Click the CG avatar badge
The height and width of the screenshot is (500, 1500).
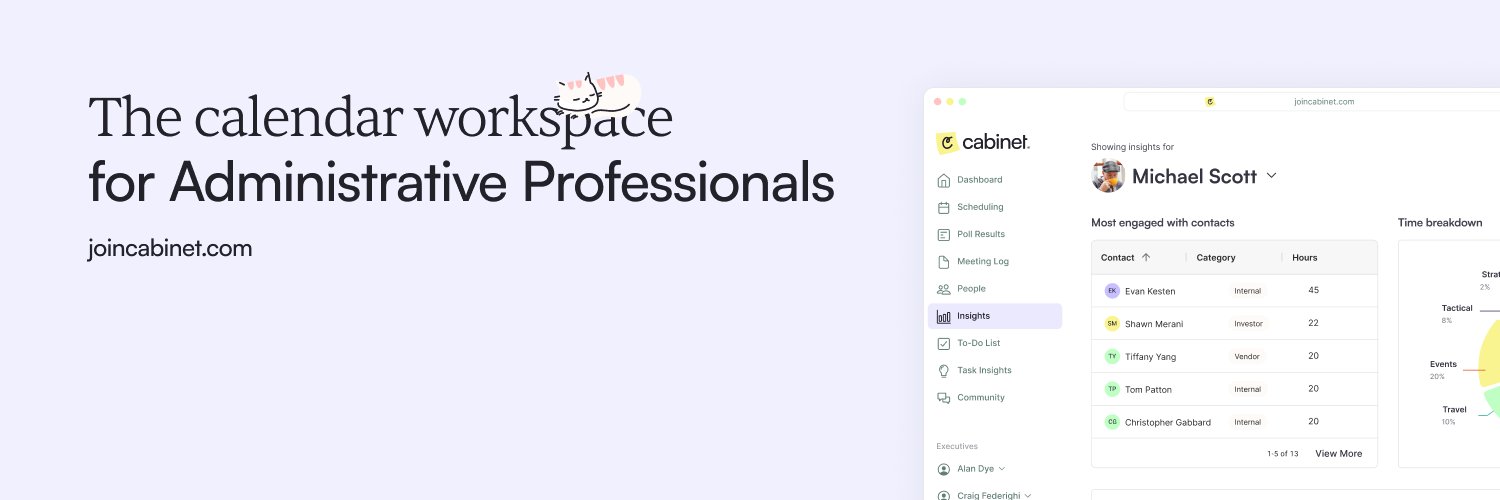1112,422
